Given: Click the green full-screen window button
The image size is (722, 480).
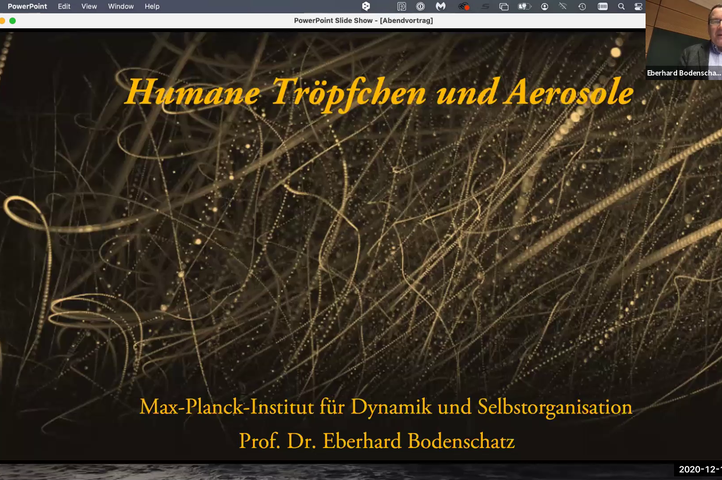Looking at the screenshot, I should (13, 20).
